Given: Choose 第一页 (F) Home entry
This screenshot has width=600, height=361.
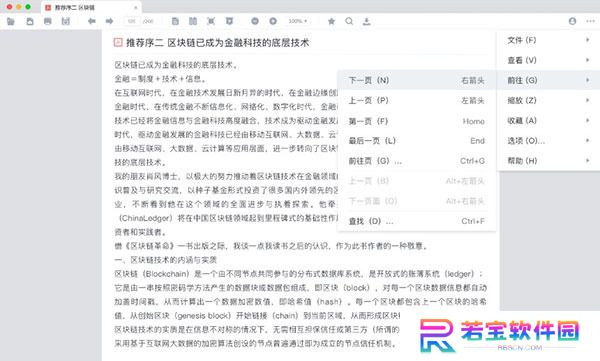Looking at the screenshot, I should click(x=417, y=121).
